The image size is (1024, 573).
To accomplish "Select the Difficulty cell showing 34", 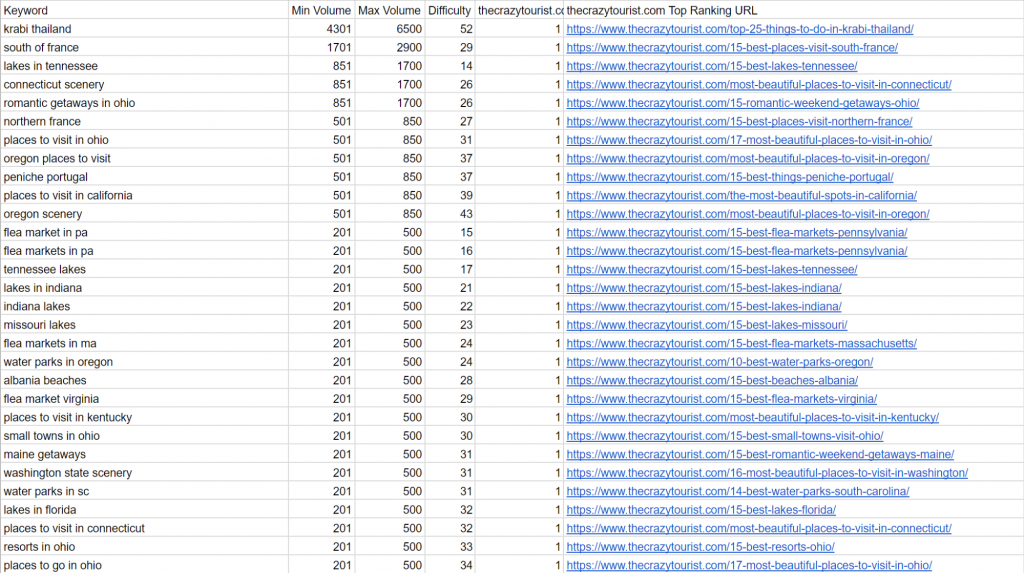I will point(449,566).
